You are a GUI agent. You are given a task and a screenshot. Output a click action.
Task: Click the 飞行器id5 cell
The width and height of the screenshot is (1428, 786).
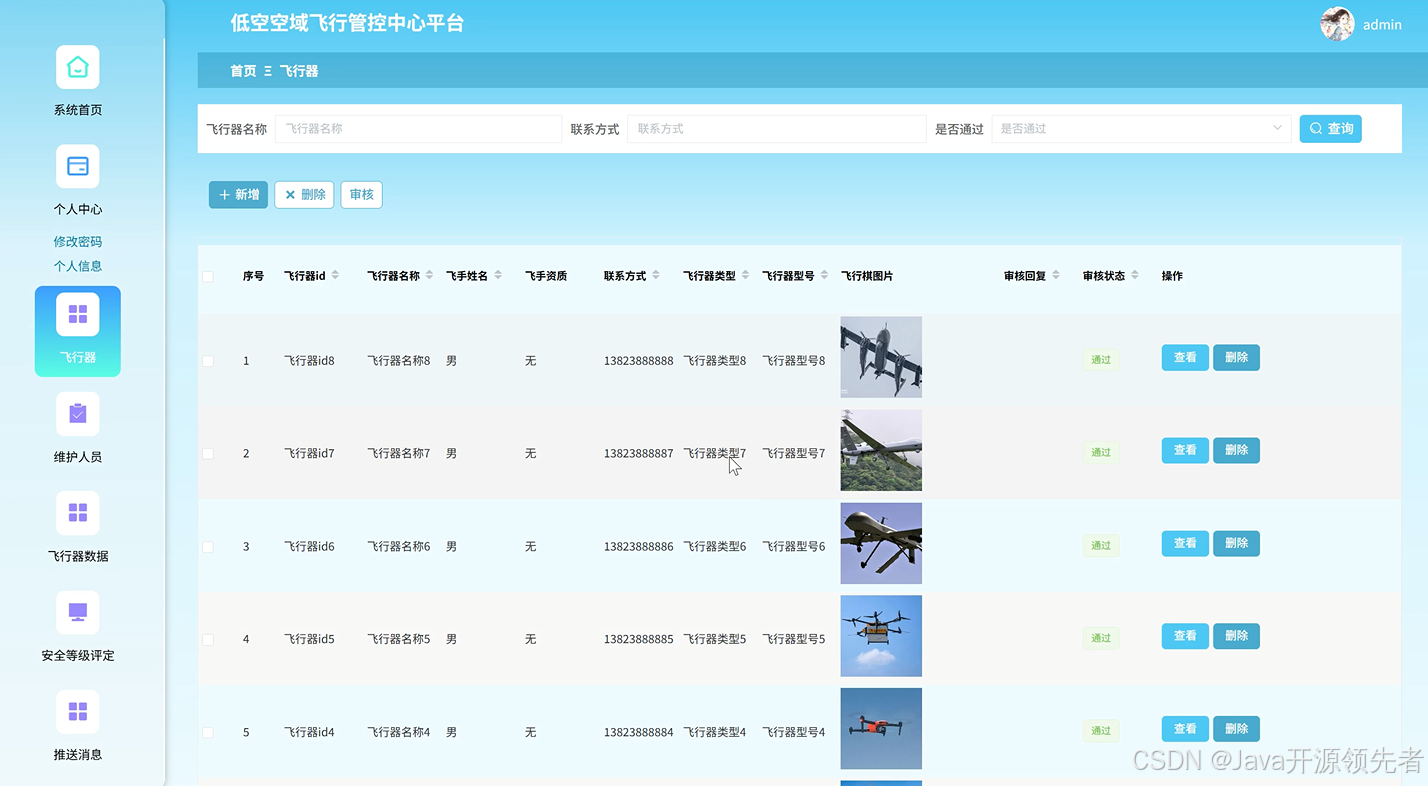coord(309,639)
